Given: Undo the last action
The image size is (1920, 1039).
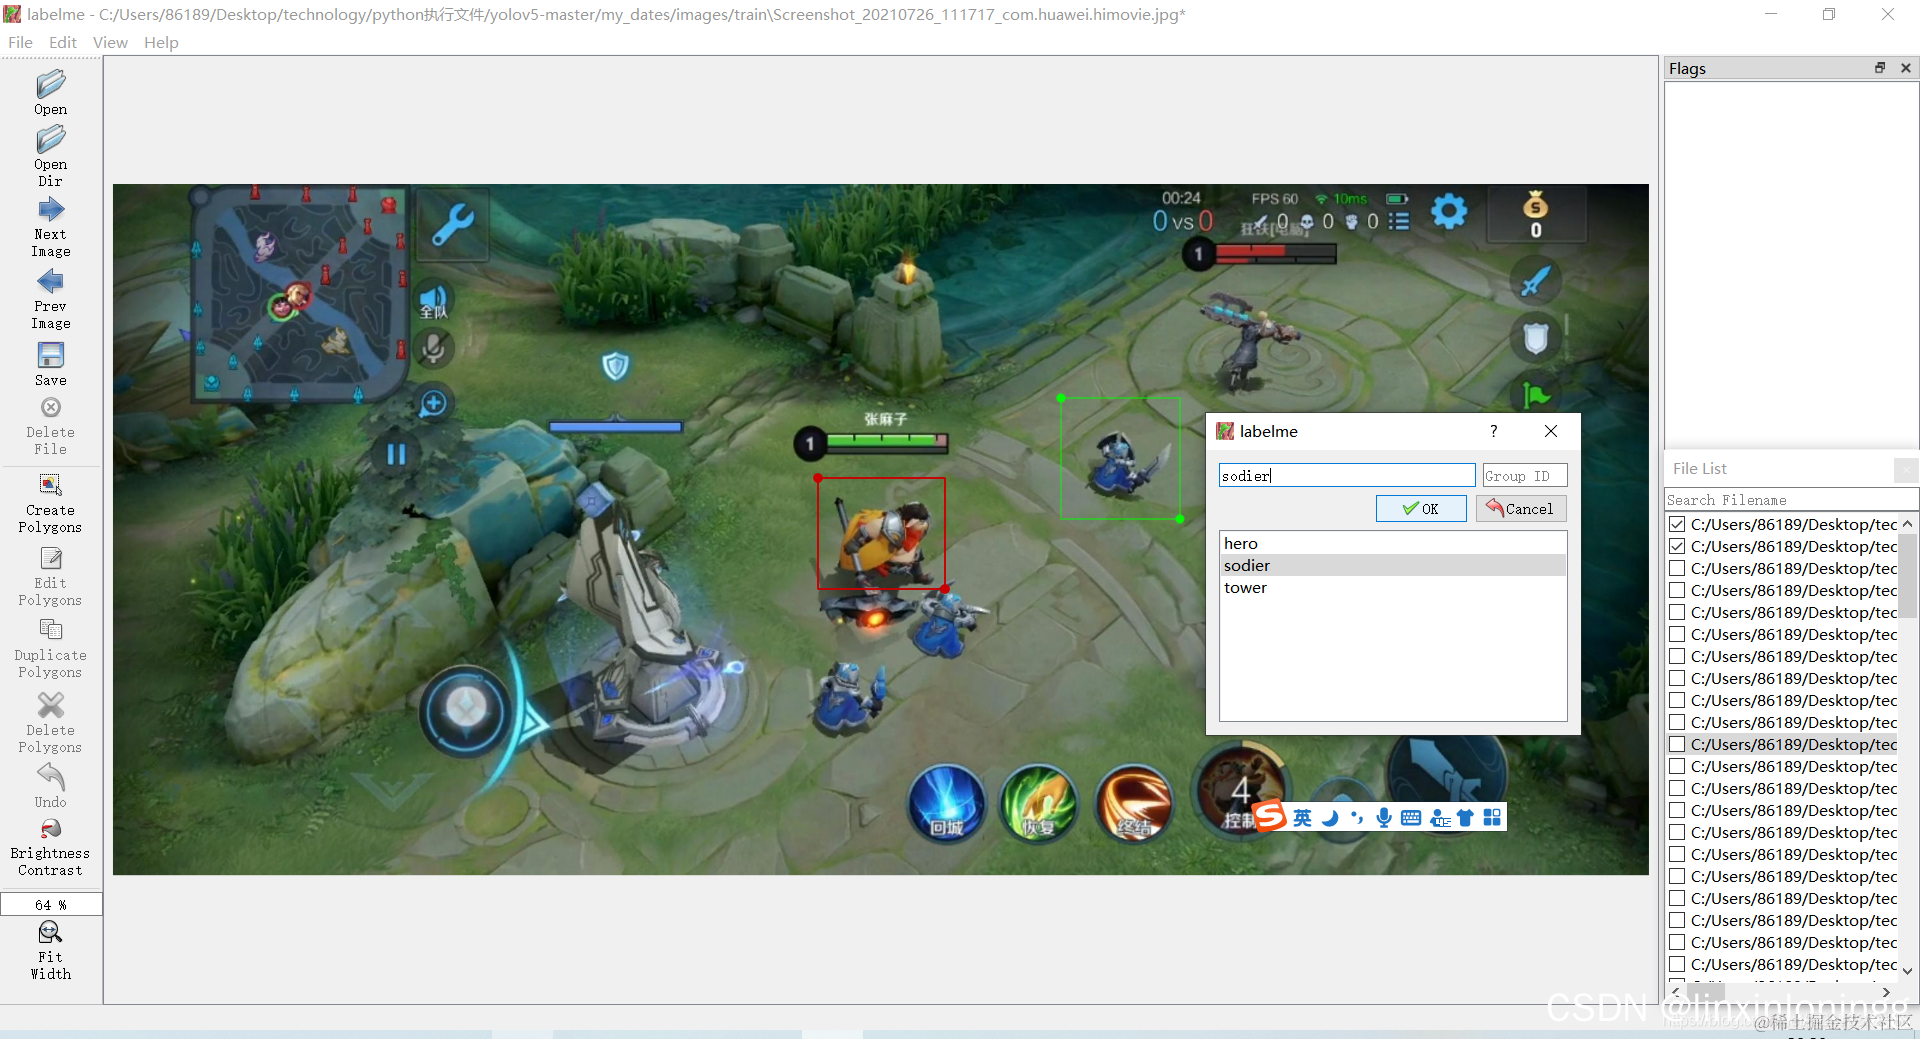Looking at the screenshot, I should tap(50, 785).
